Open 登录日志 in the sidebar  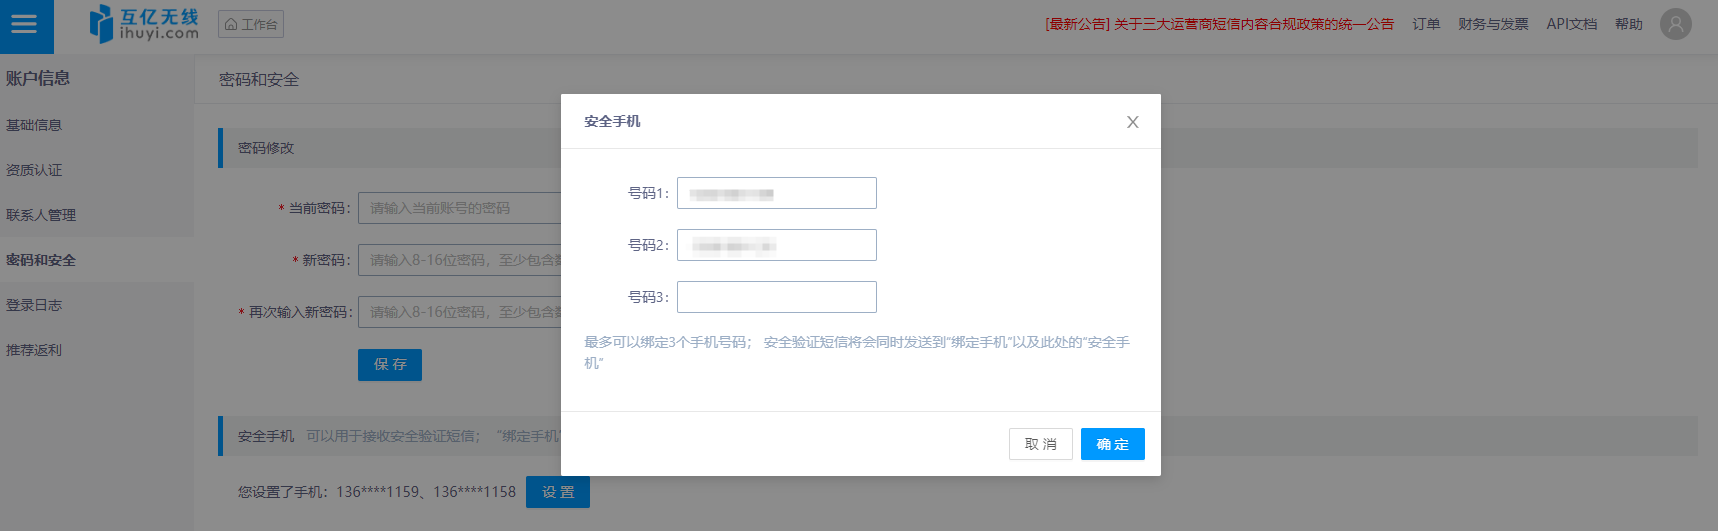click(34, 305)
